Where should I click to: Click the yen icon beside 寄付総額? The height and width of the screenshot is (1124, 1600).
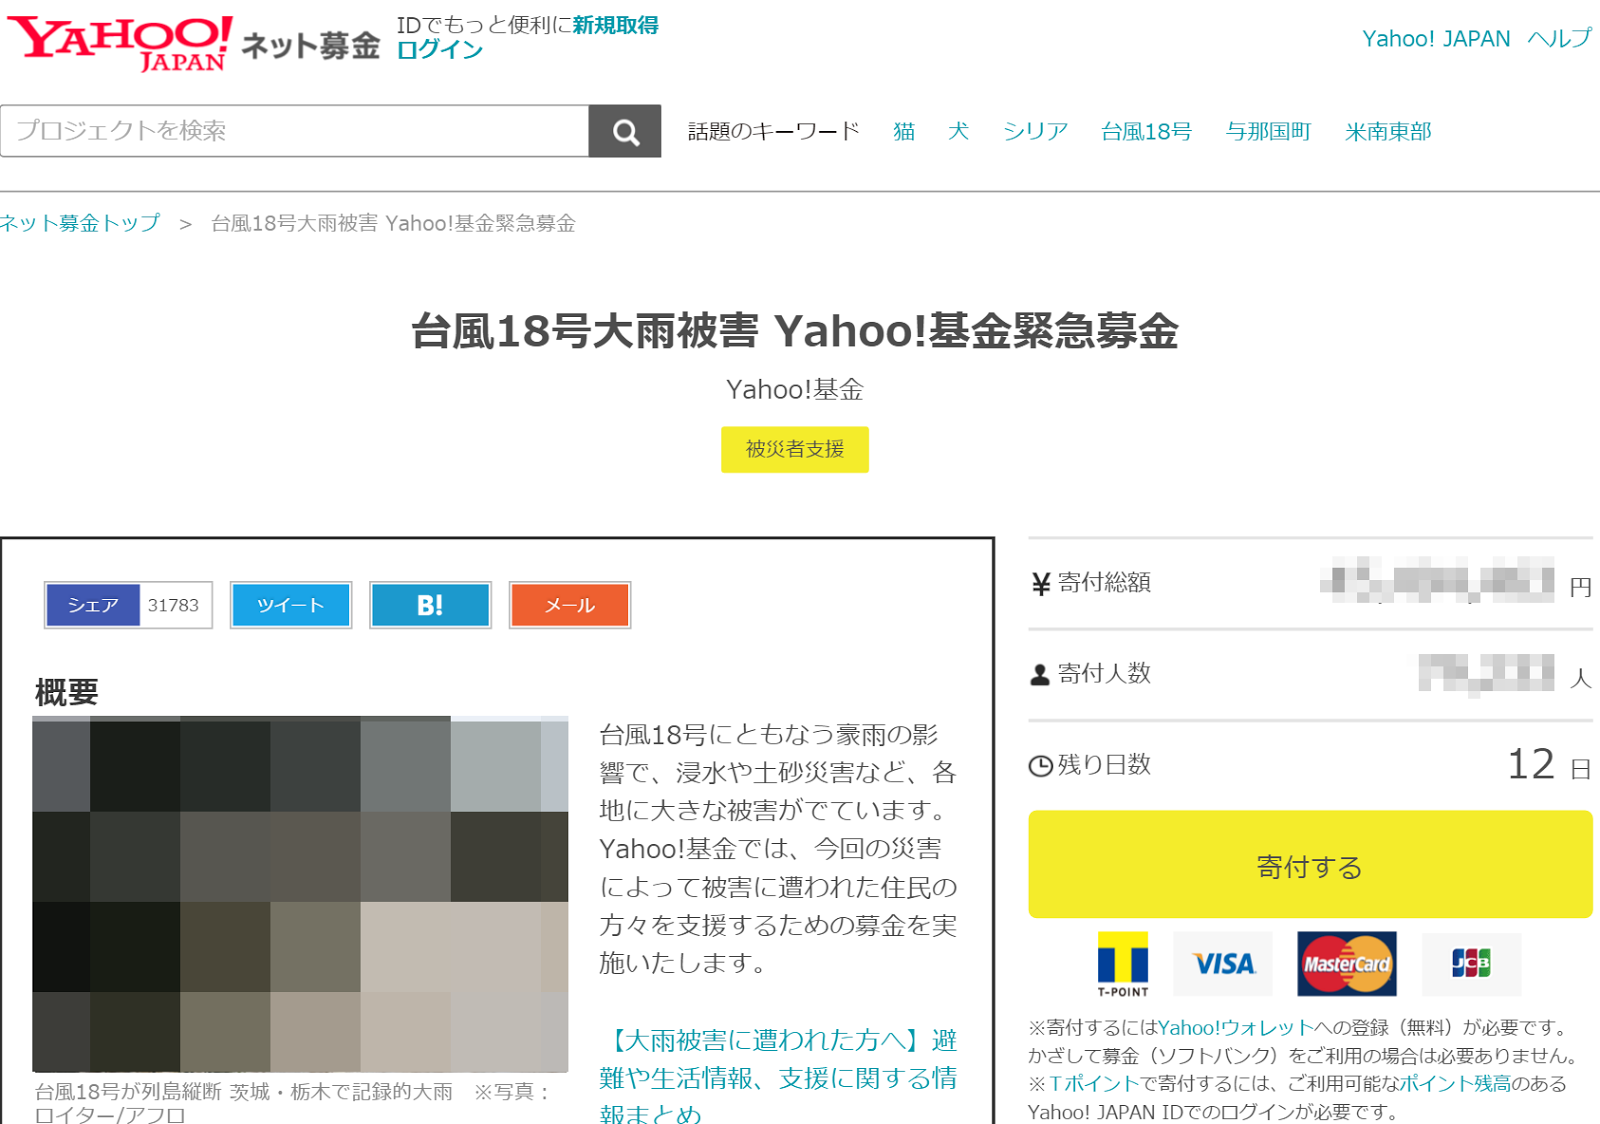pos(1040,584)
